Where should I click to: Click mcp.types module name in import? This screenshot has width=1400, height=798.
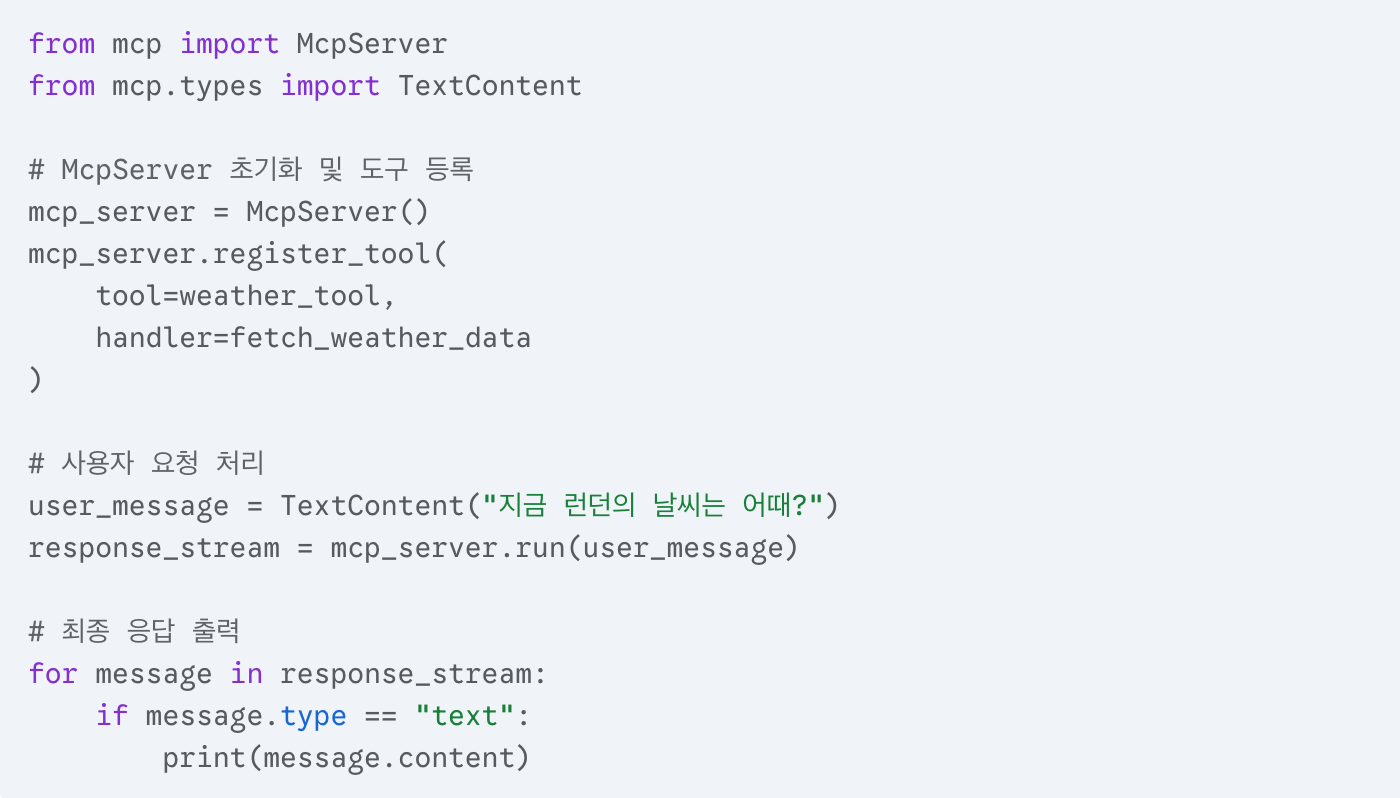click(187, 86)
